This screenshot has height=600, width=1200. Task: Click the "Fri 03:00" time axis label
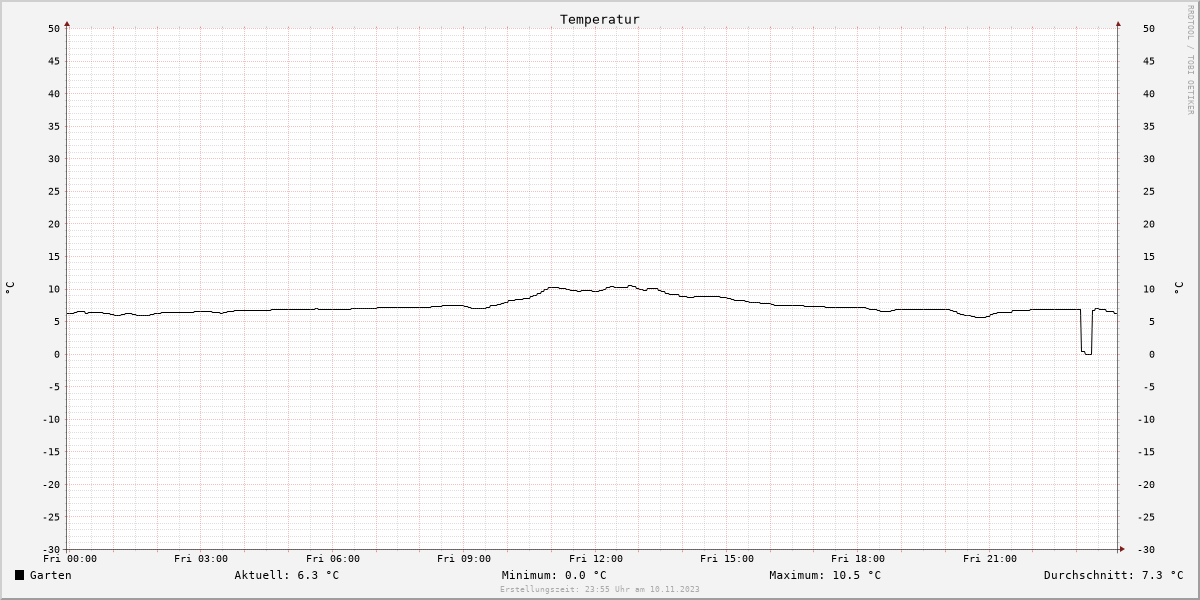pos(201,559)
